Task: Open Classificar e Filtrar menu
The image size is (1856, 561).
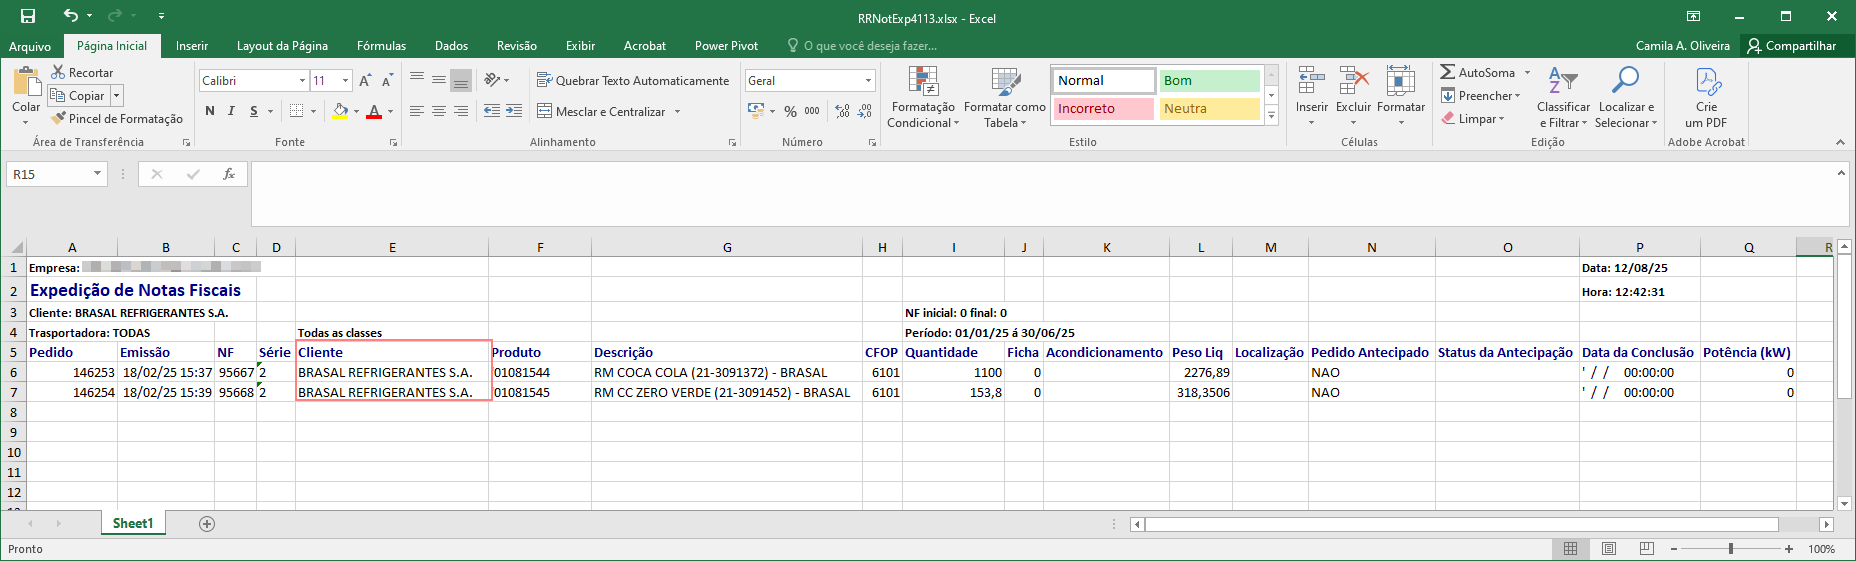Action: pyautogui.click(x=1563, y=97)
